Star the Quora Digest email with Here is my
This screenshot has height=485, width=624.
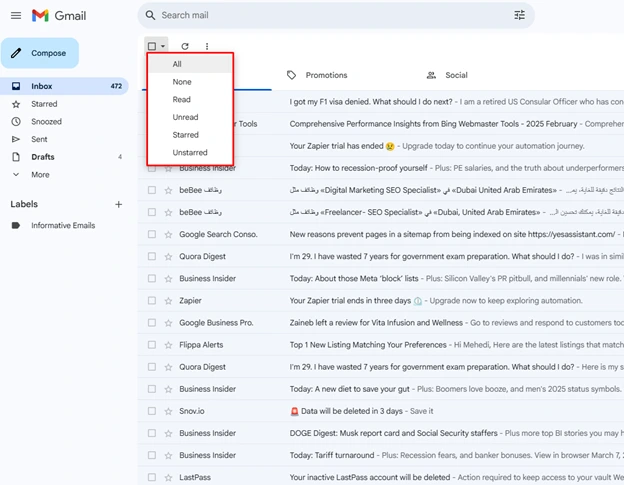tap(168, 367)
